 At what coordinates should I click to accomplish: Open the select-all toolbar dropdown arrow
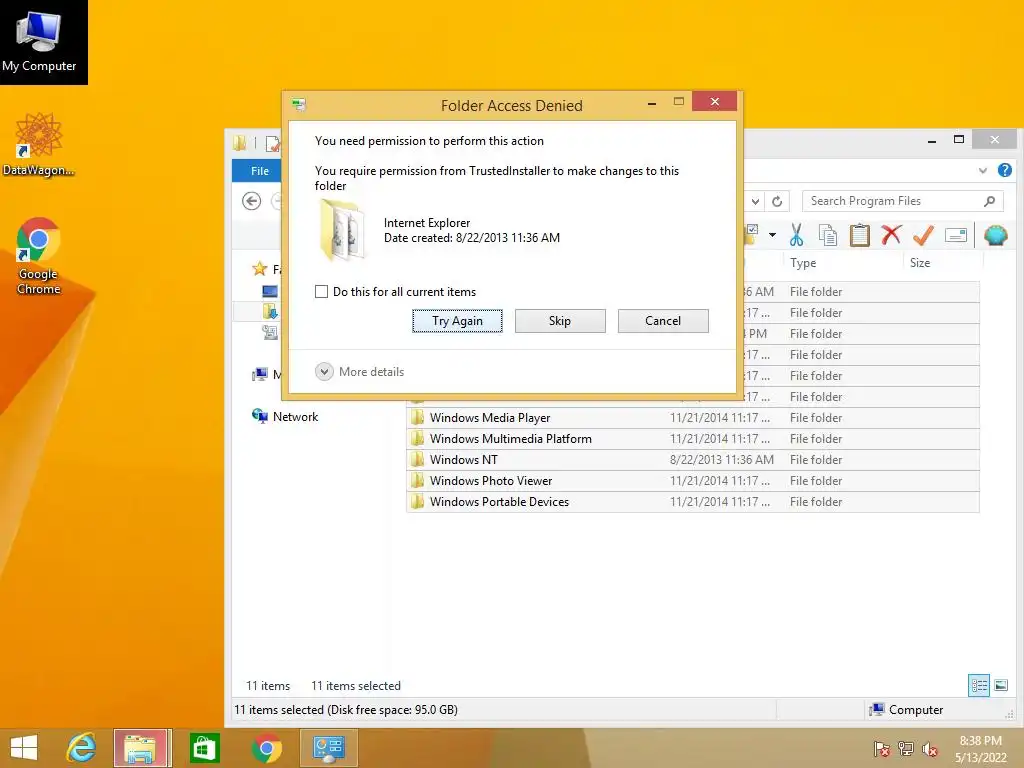point(772,234)
